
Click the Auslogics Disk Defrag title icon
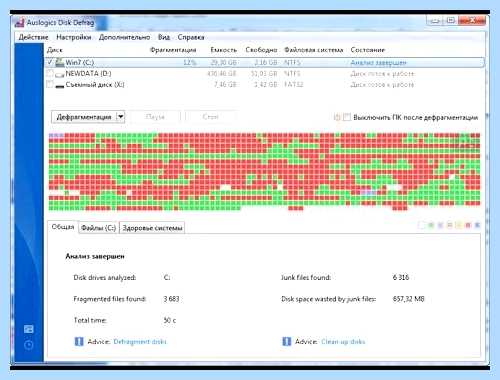coord(19,23)
